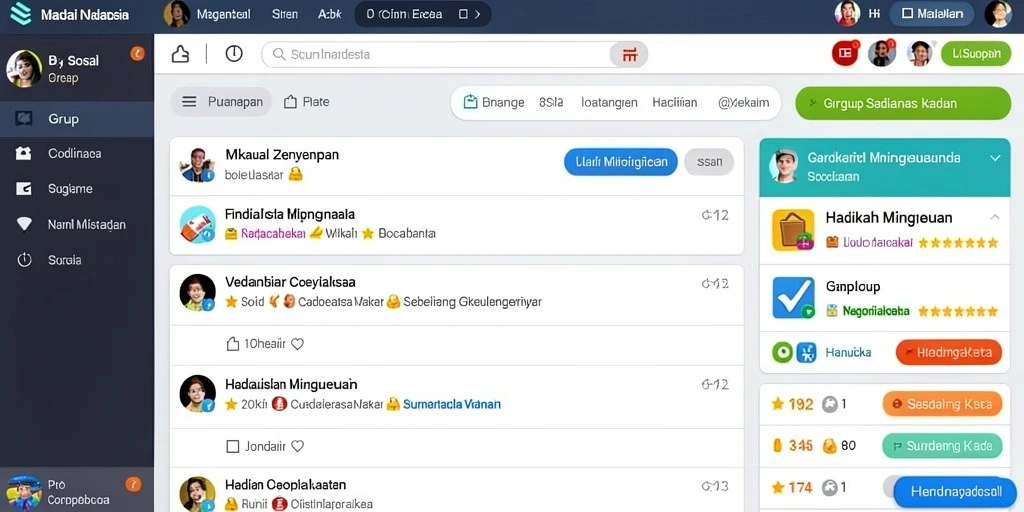
Task: Click the Sumartacla Vranan link
Action: [x=452, y=404]
